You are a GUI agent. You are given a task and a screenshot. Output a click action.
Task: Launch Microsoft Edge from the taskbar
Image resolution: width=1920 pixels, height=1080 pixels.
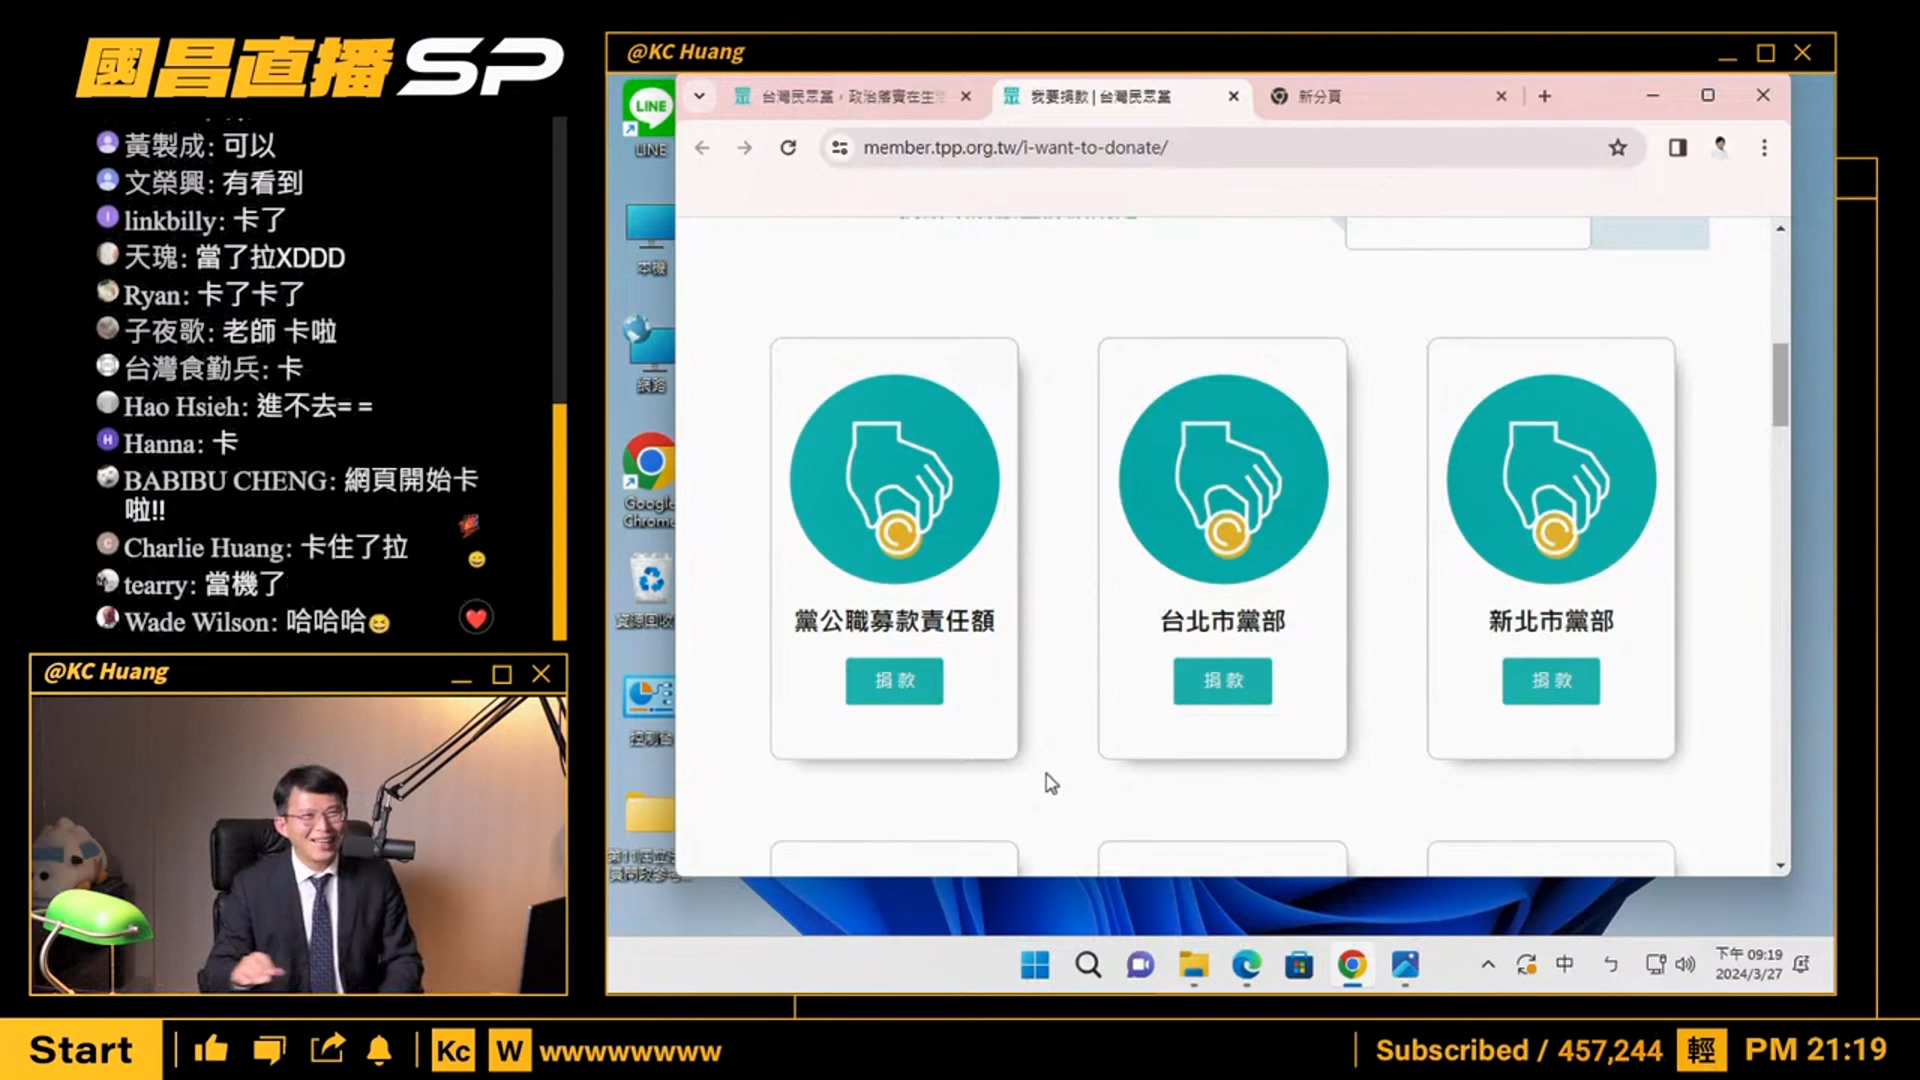pyautogui.click(x=1246, y=965)
